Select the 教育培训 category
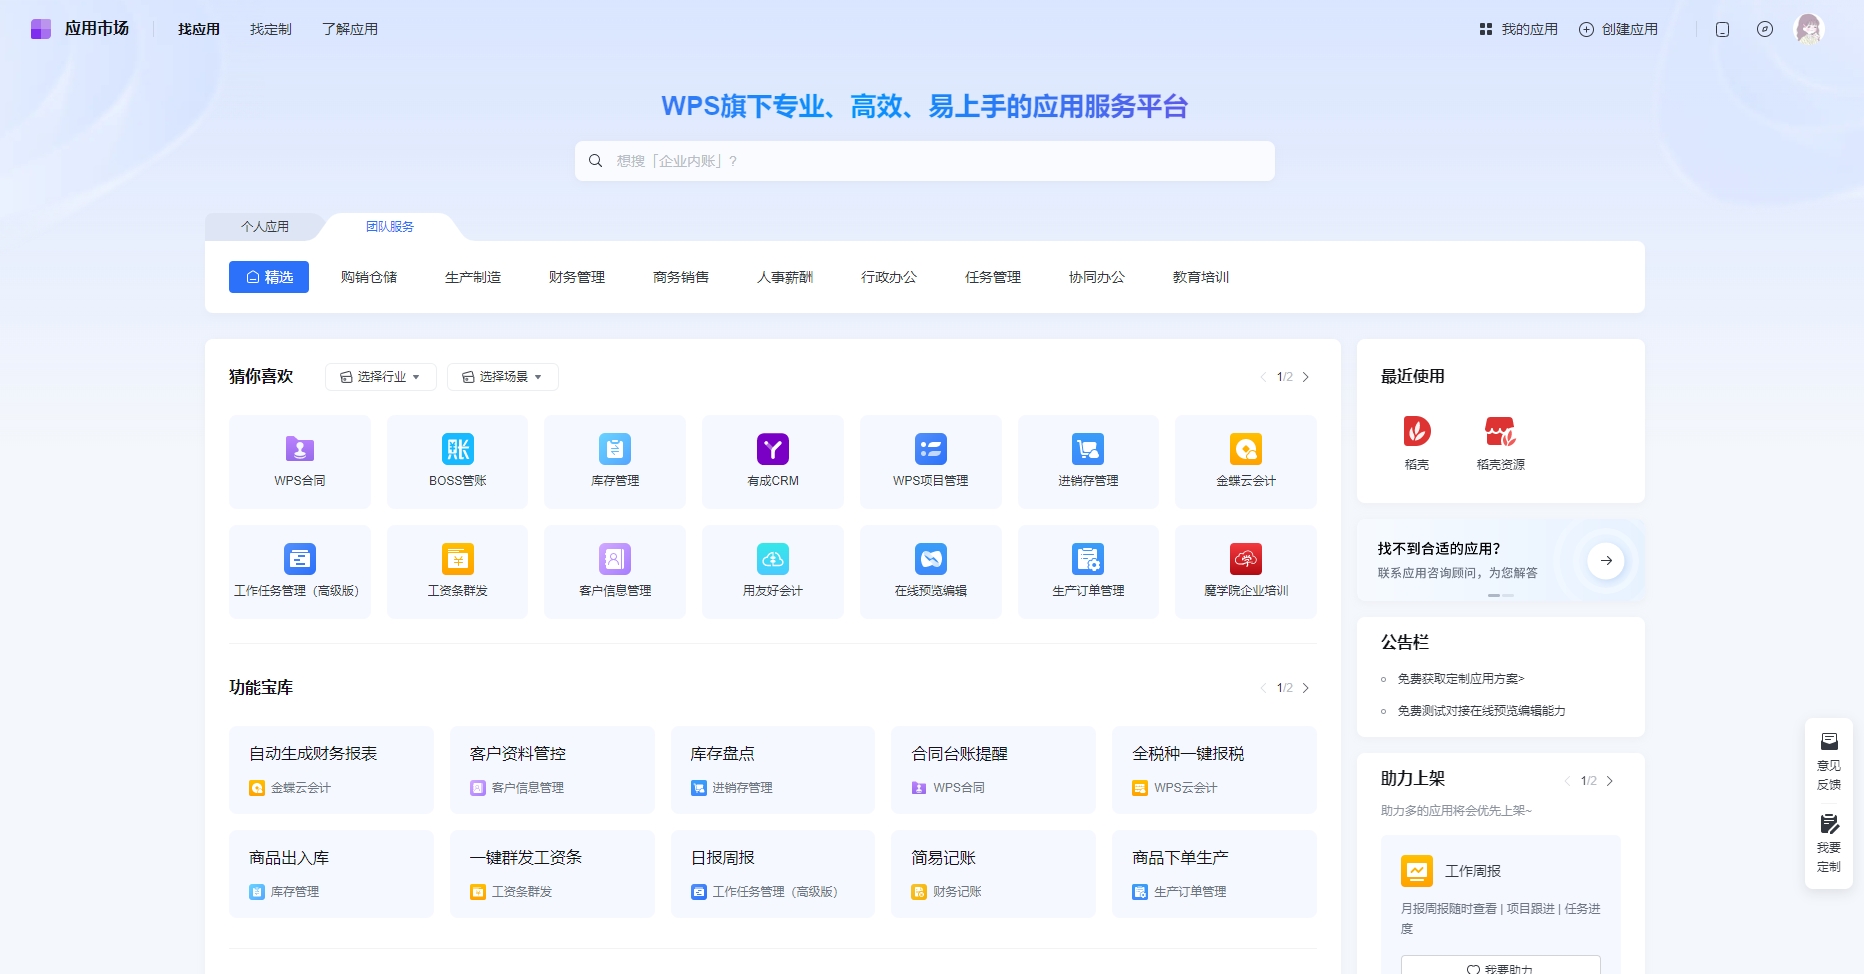 1201,277
